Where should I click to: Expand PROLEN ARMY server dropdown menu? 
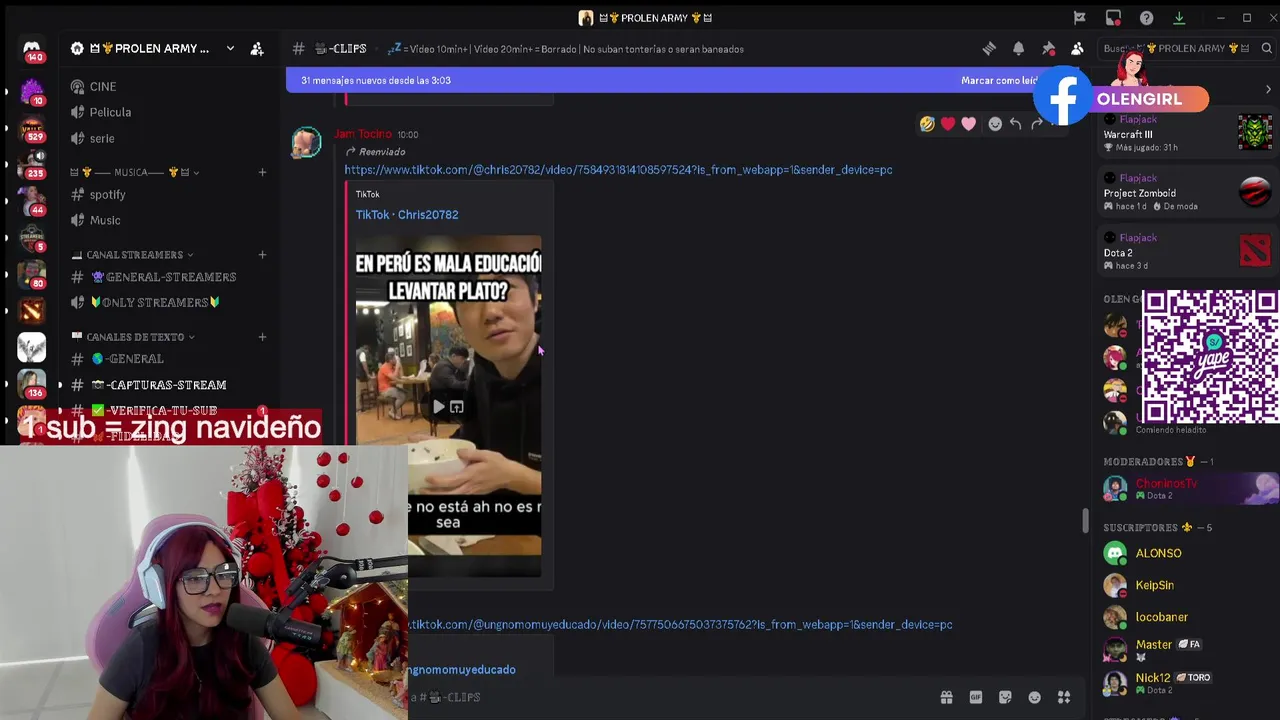pos(230,48)
